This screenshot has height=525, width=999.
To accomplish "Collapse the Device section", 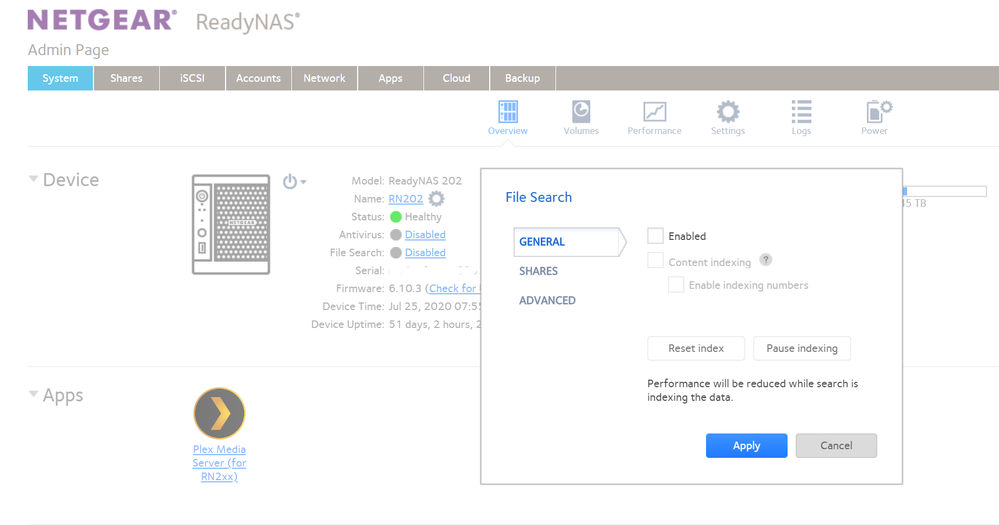I will click(33, 179).
